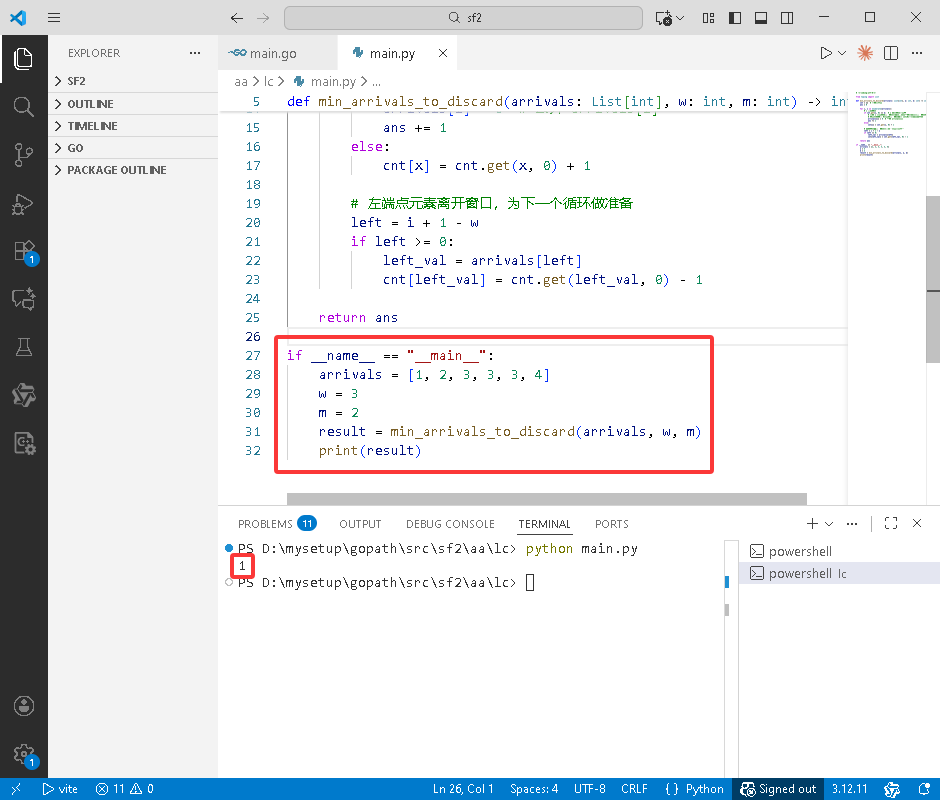Open the Testing flask icon
Image resolution: width=940 pixels, height=800 pixels.
point(23,347)
